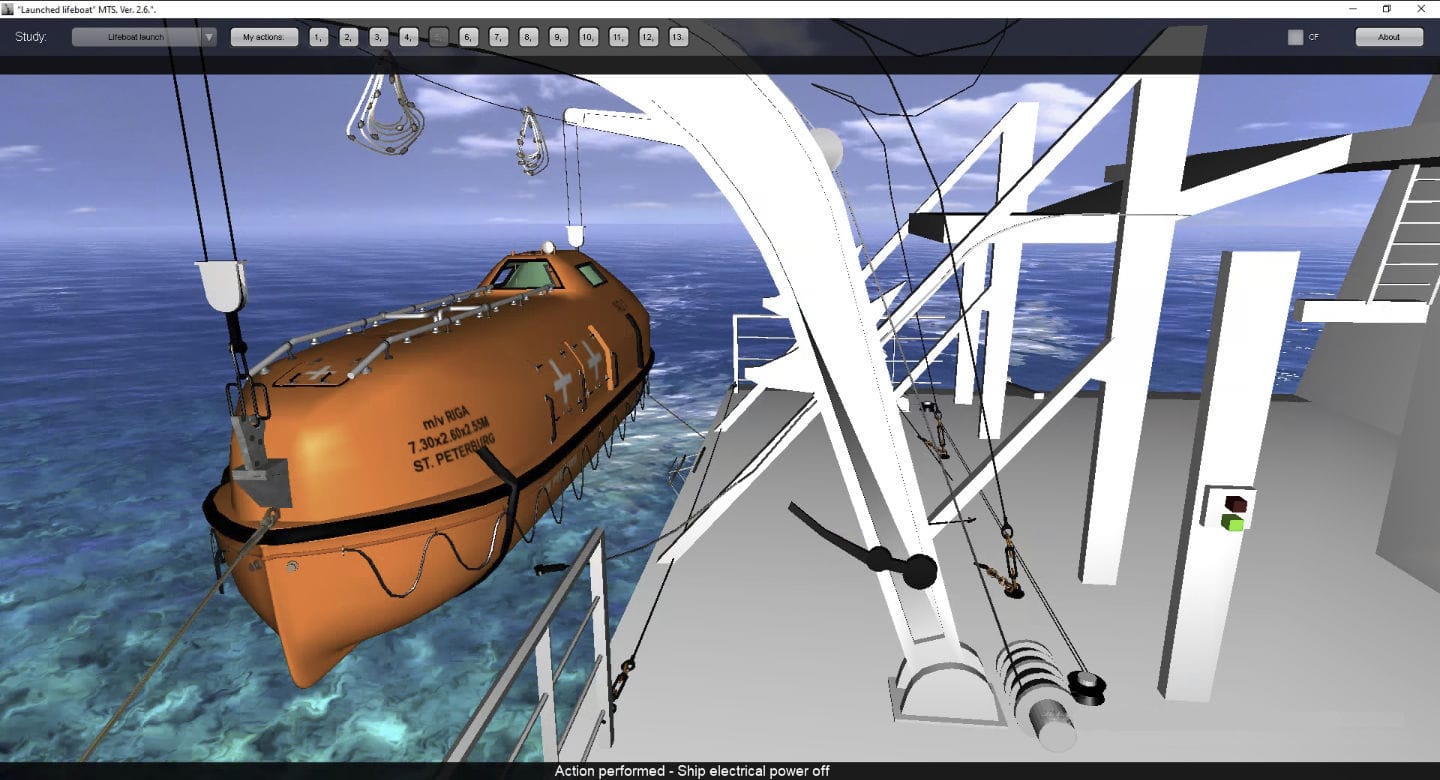Select action step 2 in the toolbar
The width and height of the screenshot is (1440, 780).
(347, 37)
